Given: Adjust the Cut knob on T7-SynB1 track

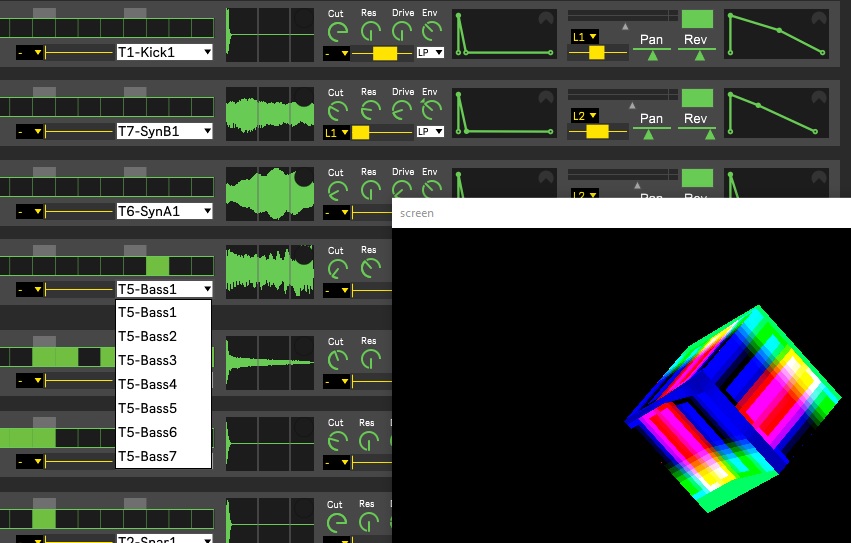Looking at the screenshot, I should click(x=338, y=111).
